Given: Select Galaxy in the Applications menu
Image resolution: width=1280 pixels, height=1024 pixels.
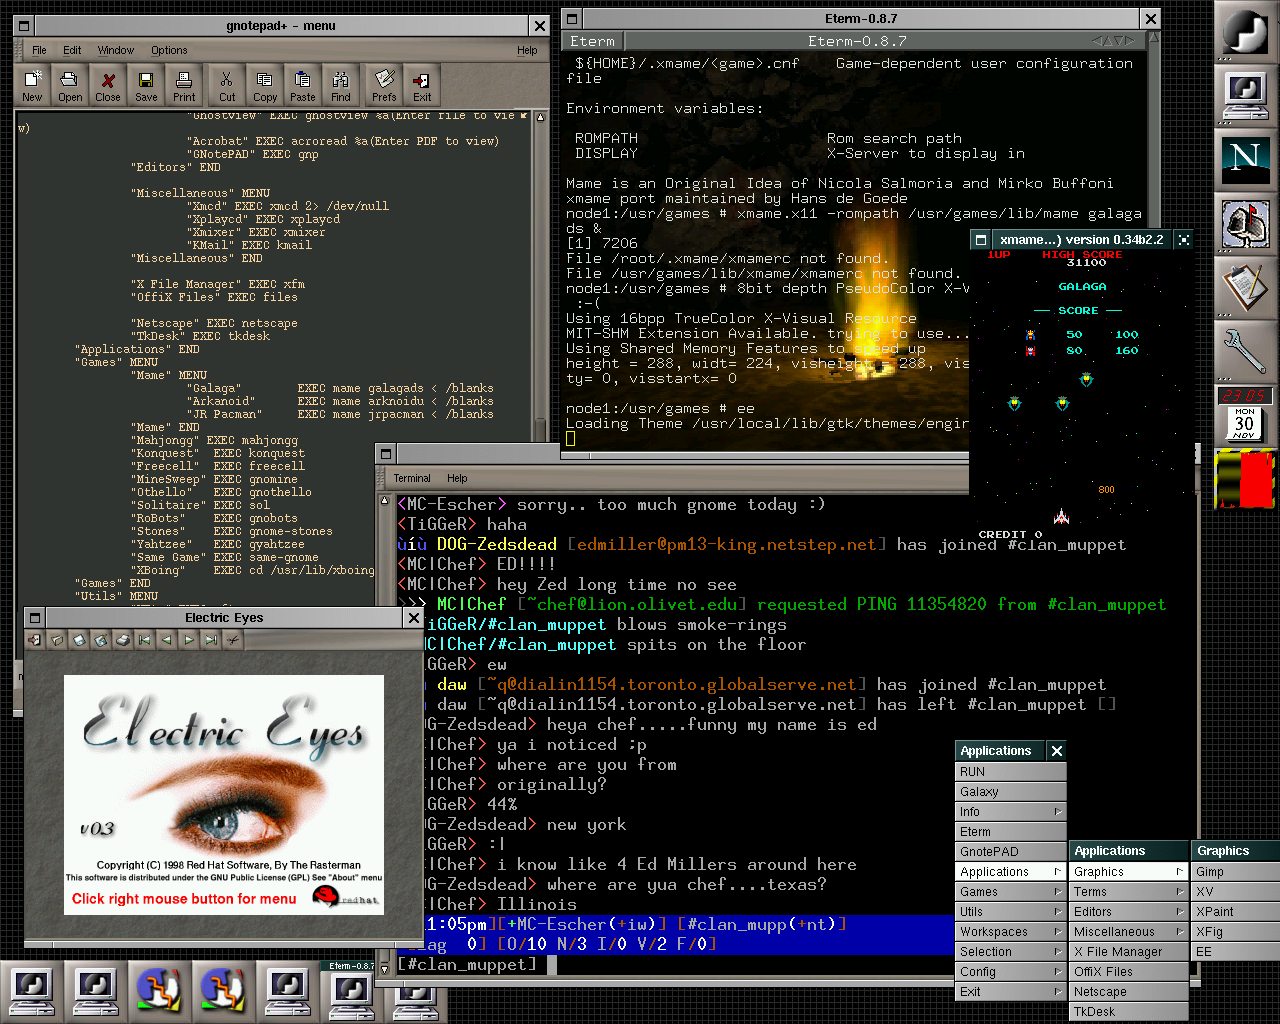Looking at the screenshot, I should pos(1011,792).
